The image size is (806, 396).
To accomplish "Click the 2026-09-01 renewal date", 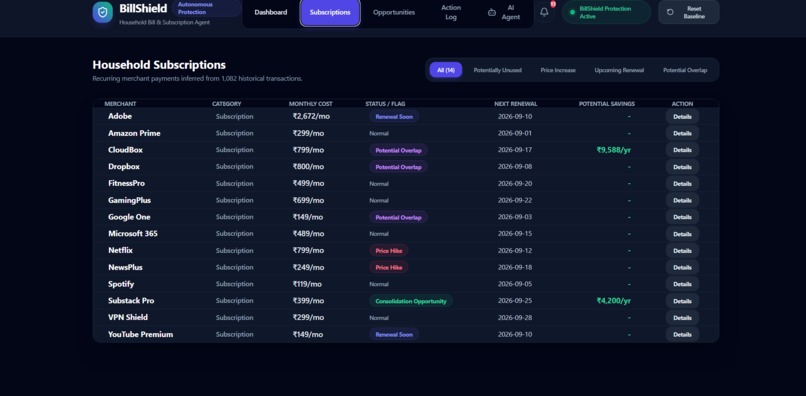I will (x=515, y=133).
